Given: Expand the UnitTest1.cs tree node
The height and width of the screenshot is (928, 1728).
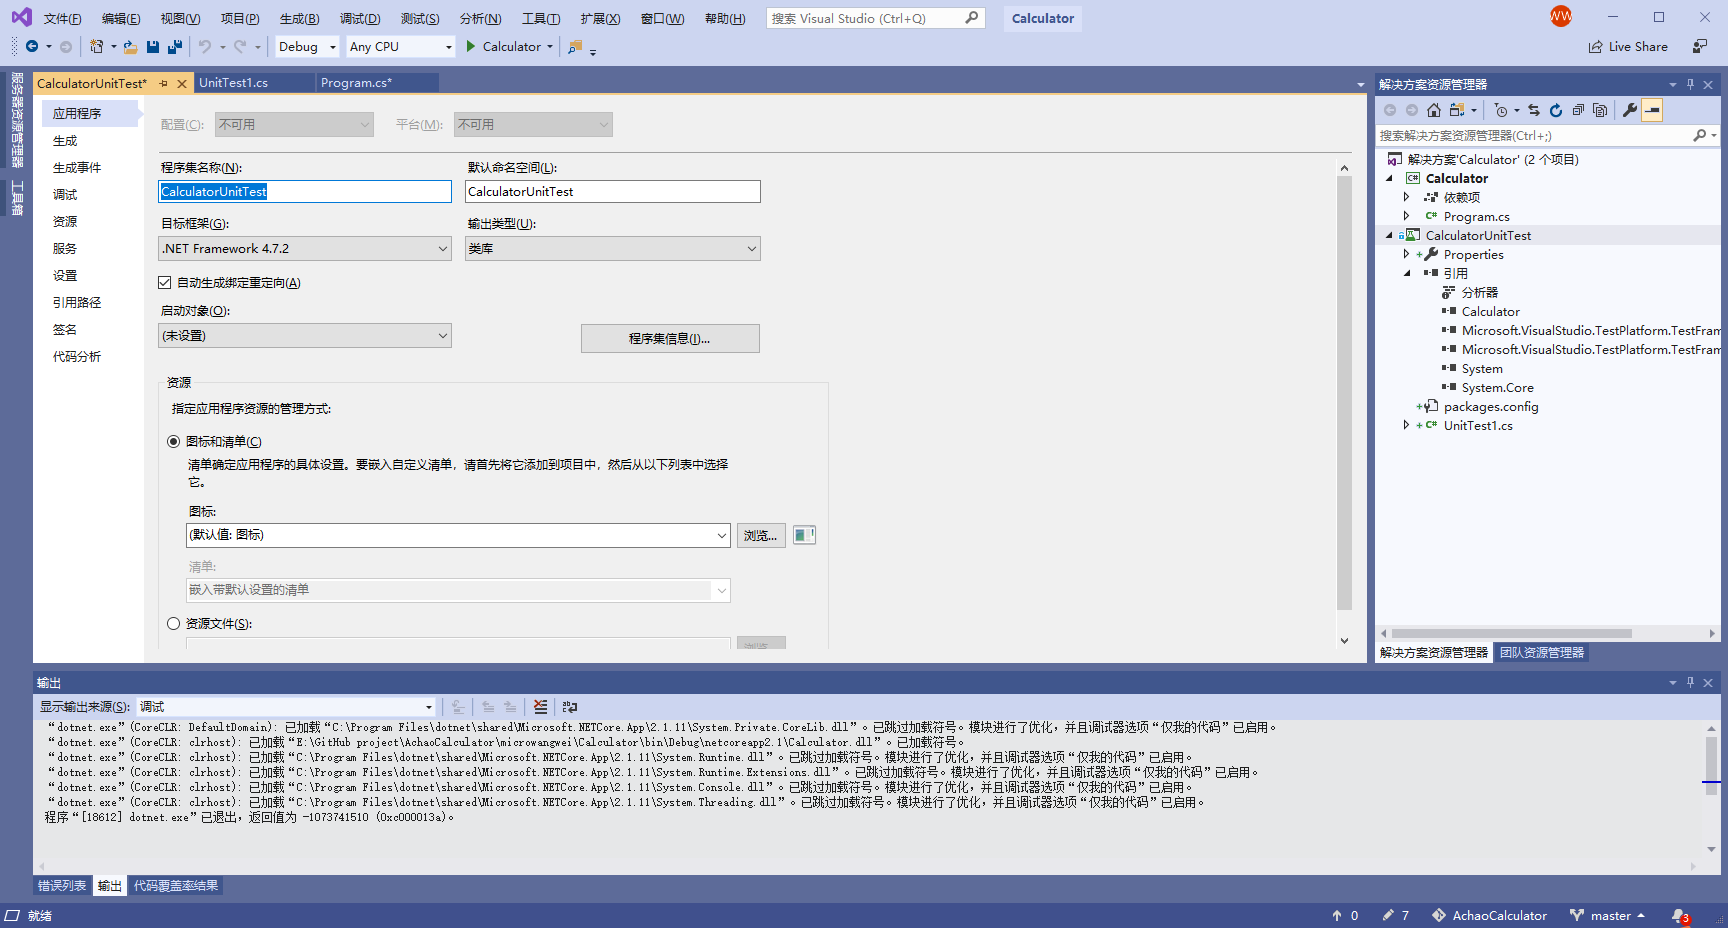Looking at the screenshot, I should [1406, 425].
